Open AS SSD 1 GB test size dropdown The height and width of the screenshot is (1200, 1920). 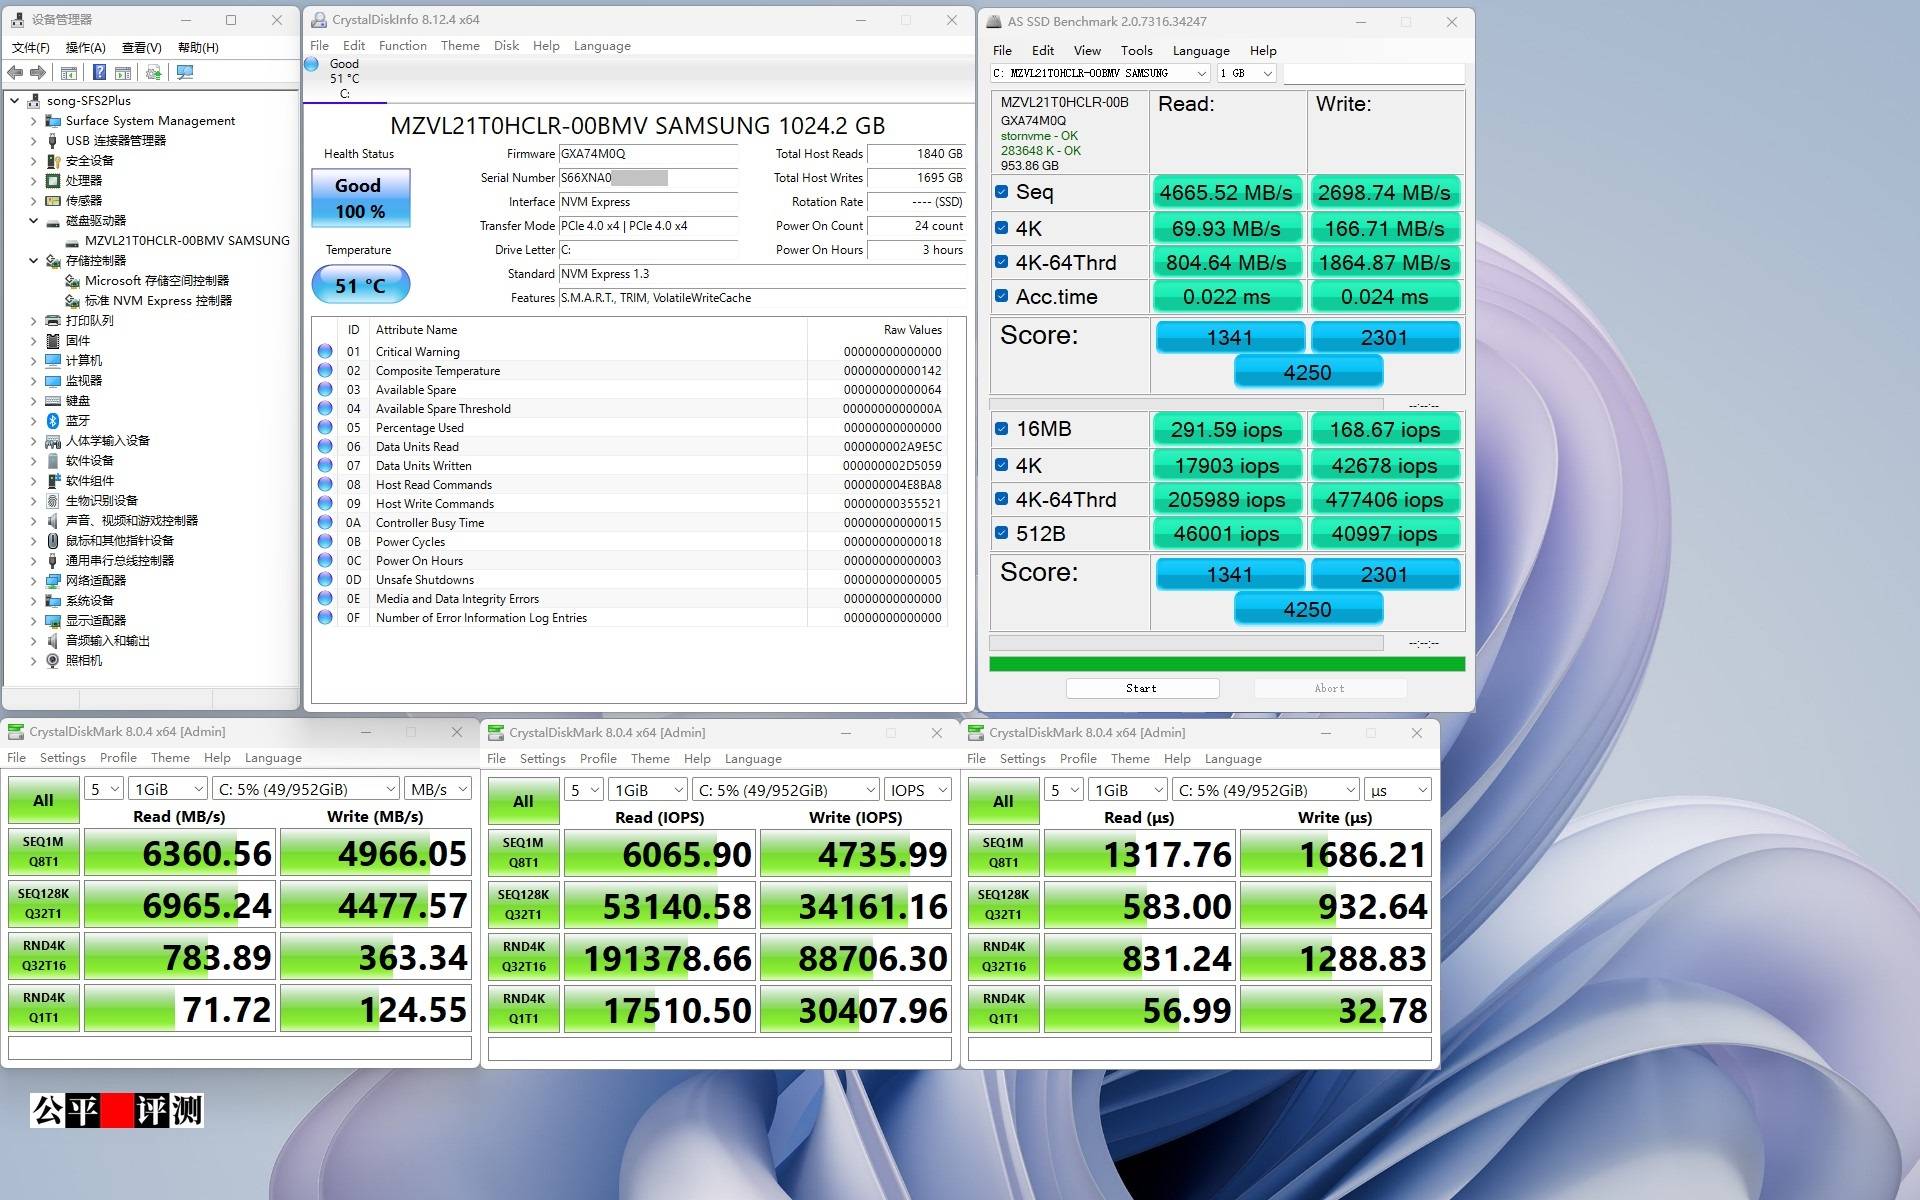[1246, 73]
